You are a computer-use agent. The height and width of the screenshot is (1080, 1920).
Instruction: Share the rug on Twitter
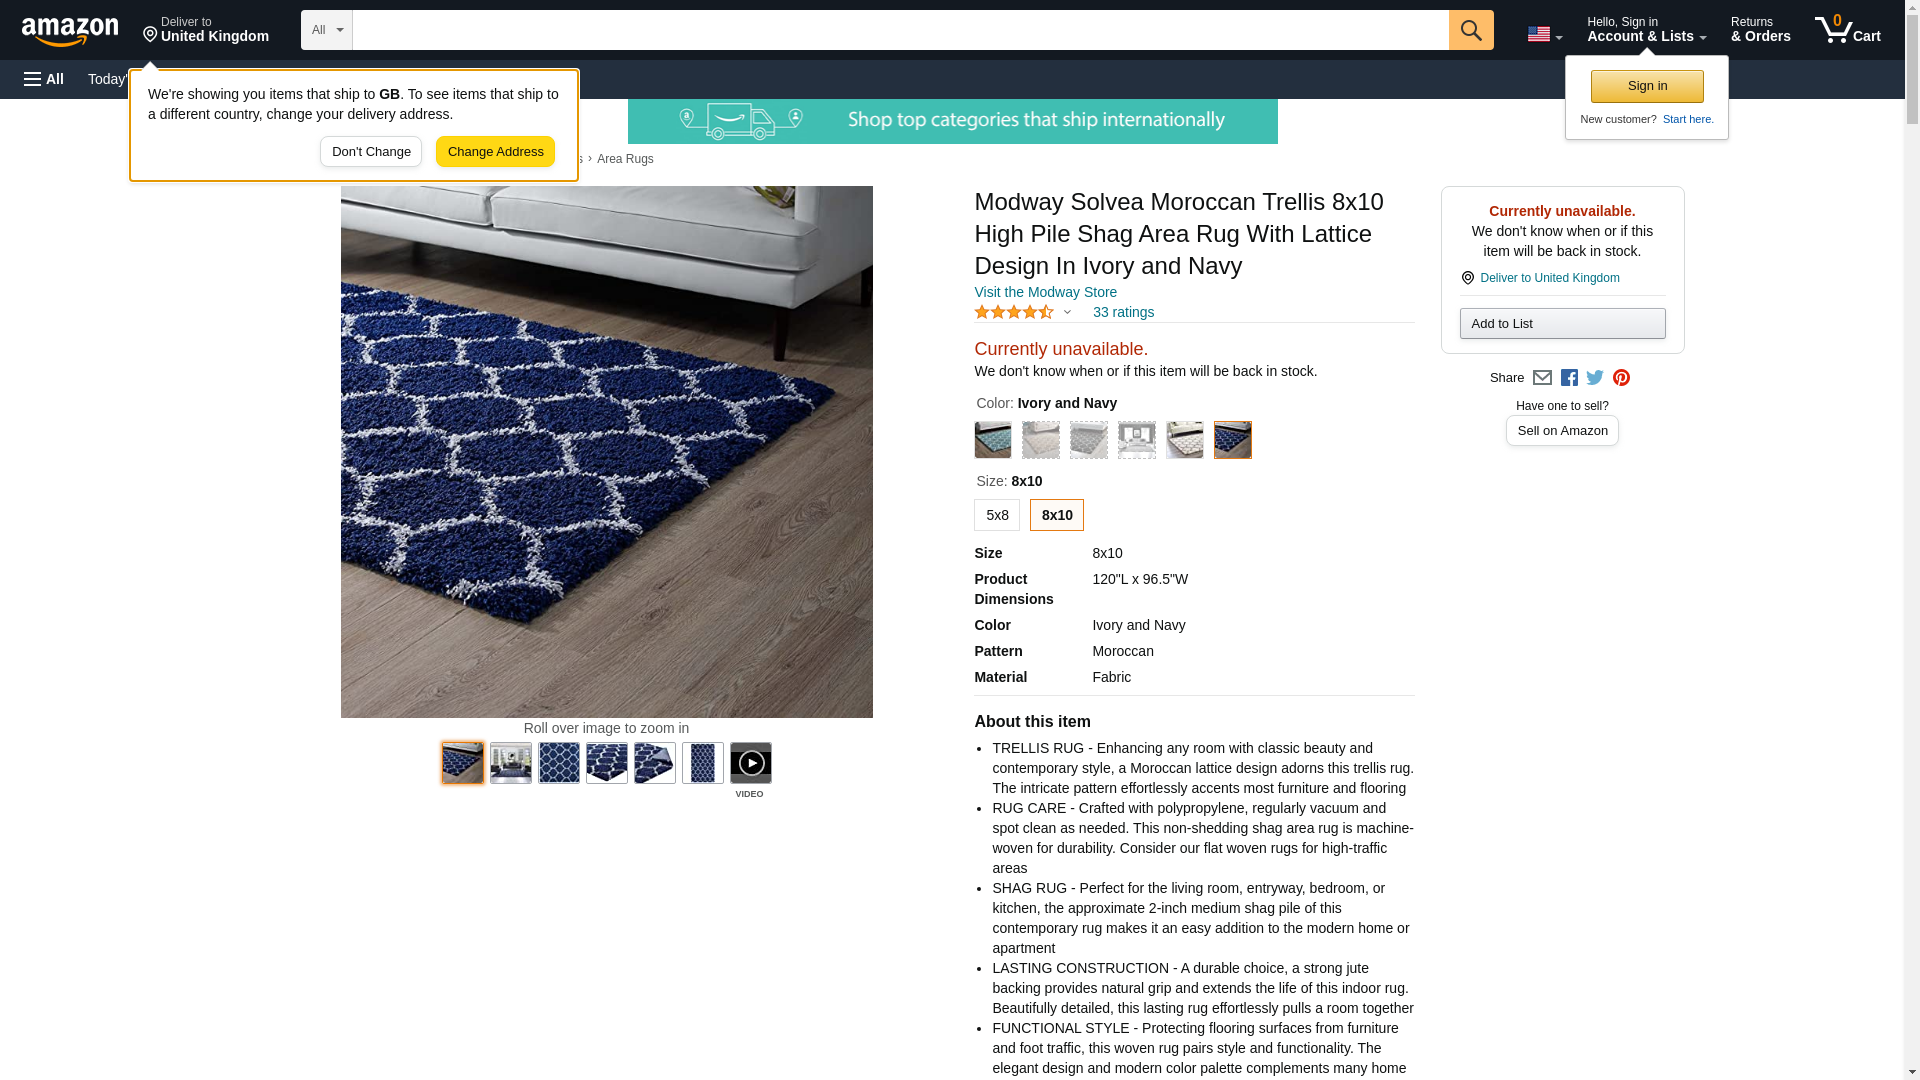pos(1595,378)
